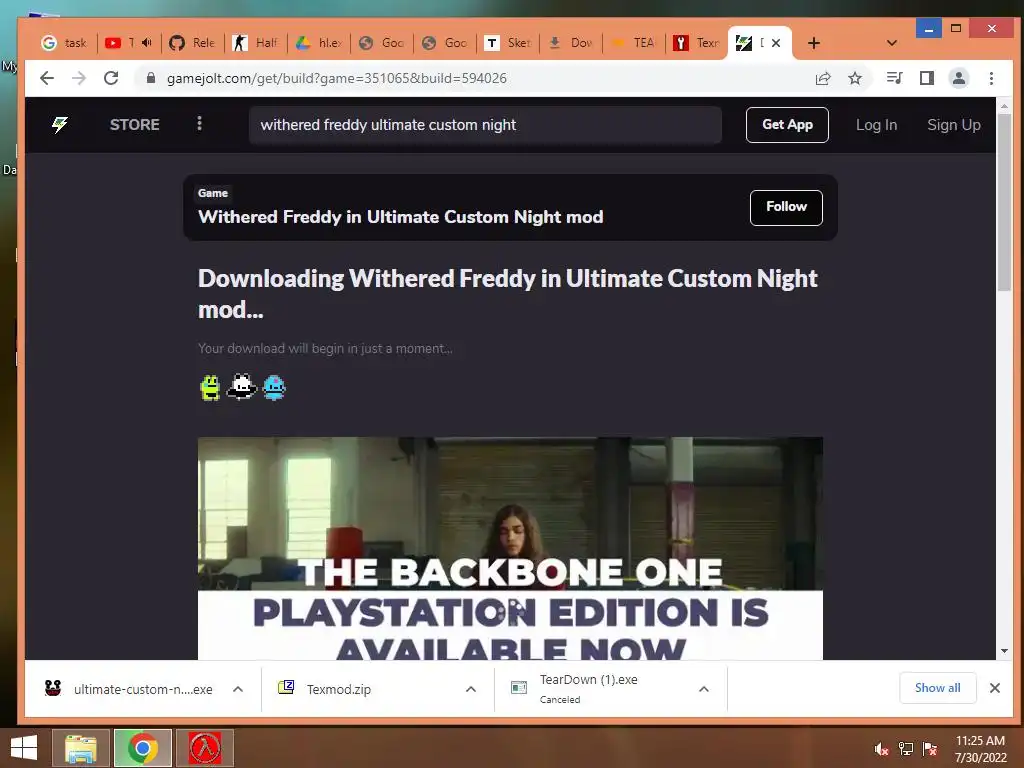Click the Game Jolt search field
This screenshot has width=1024, height=768.
tap(485, 125)
